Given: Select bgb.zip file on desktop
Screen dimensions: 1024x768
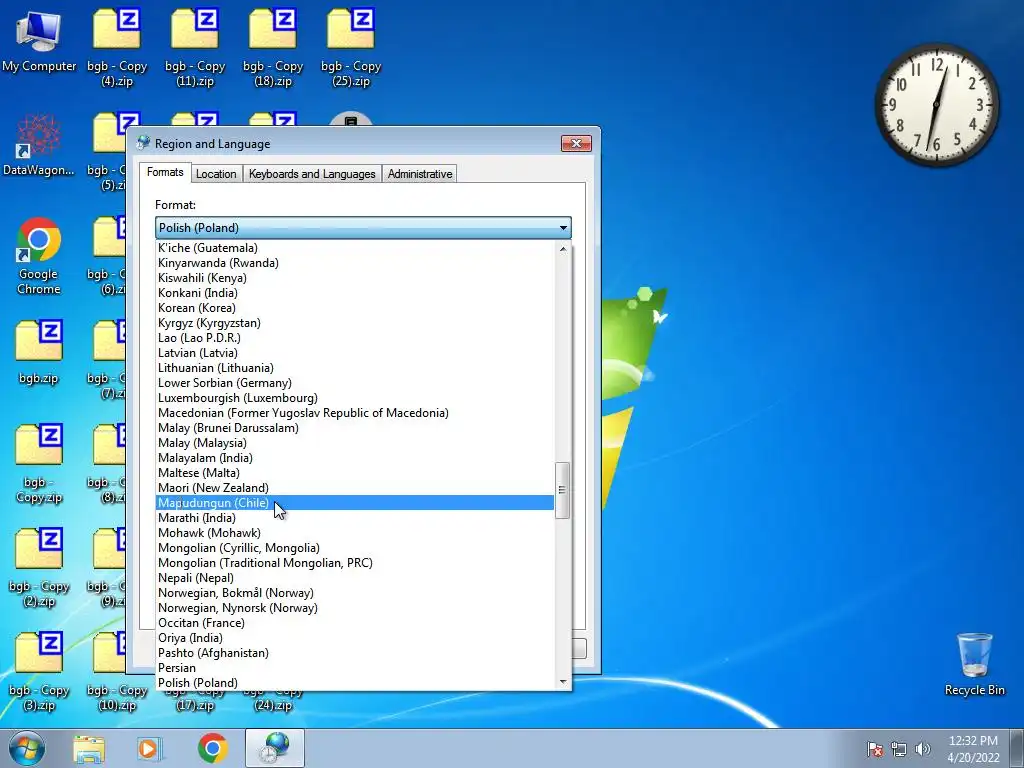Looking at the screenshot, I should pos(39,351).
